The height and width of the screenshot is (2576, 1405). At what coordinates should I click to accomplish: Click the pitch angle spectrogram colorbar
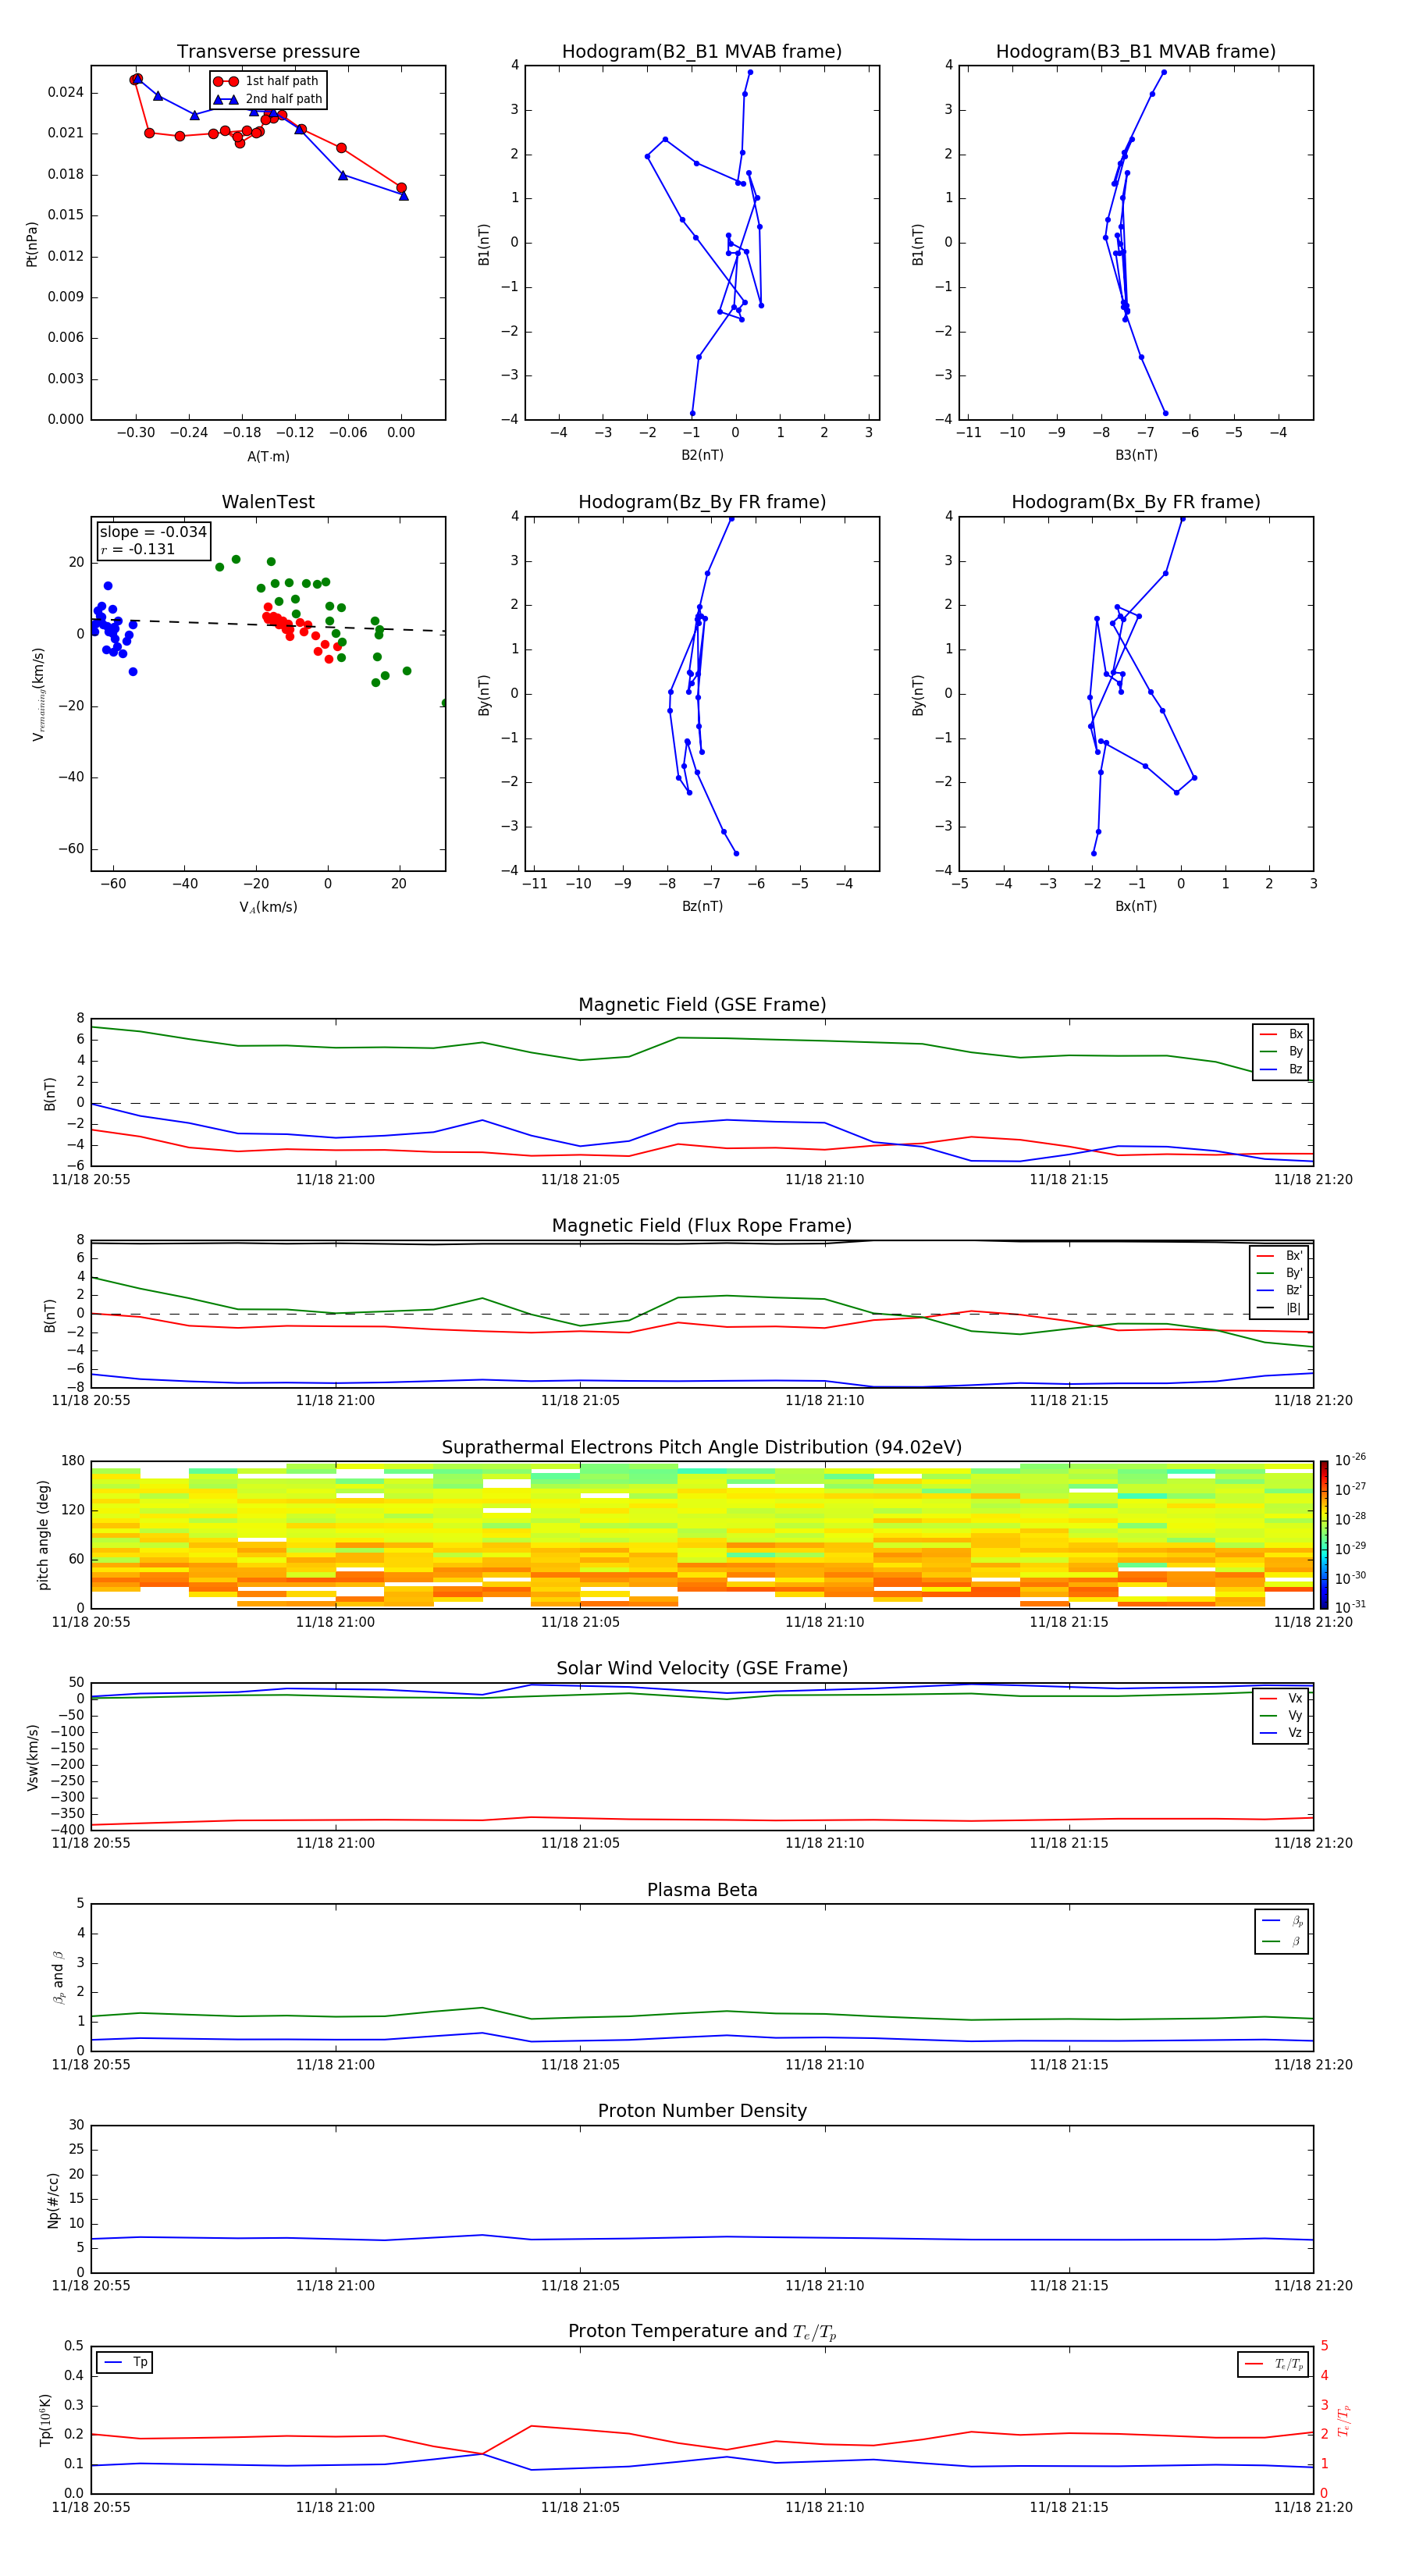click(x=1324, y=1535)
